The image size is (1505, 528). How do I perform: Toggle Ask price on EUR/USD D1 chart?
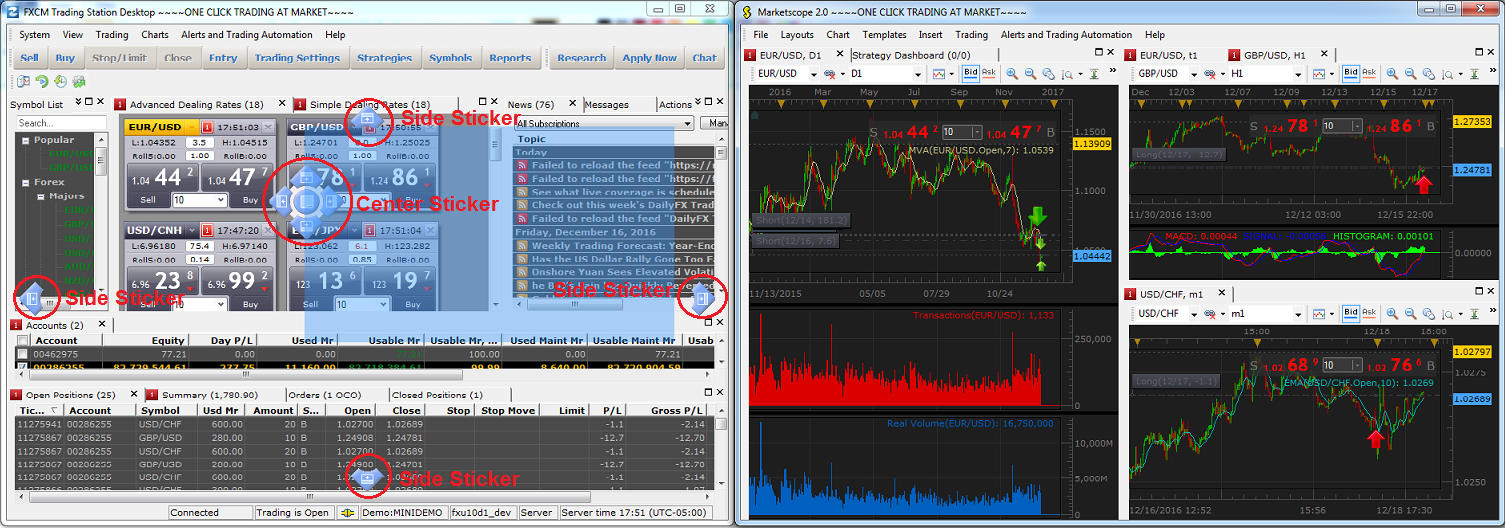click(x=989, y=73)
